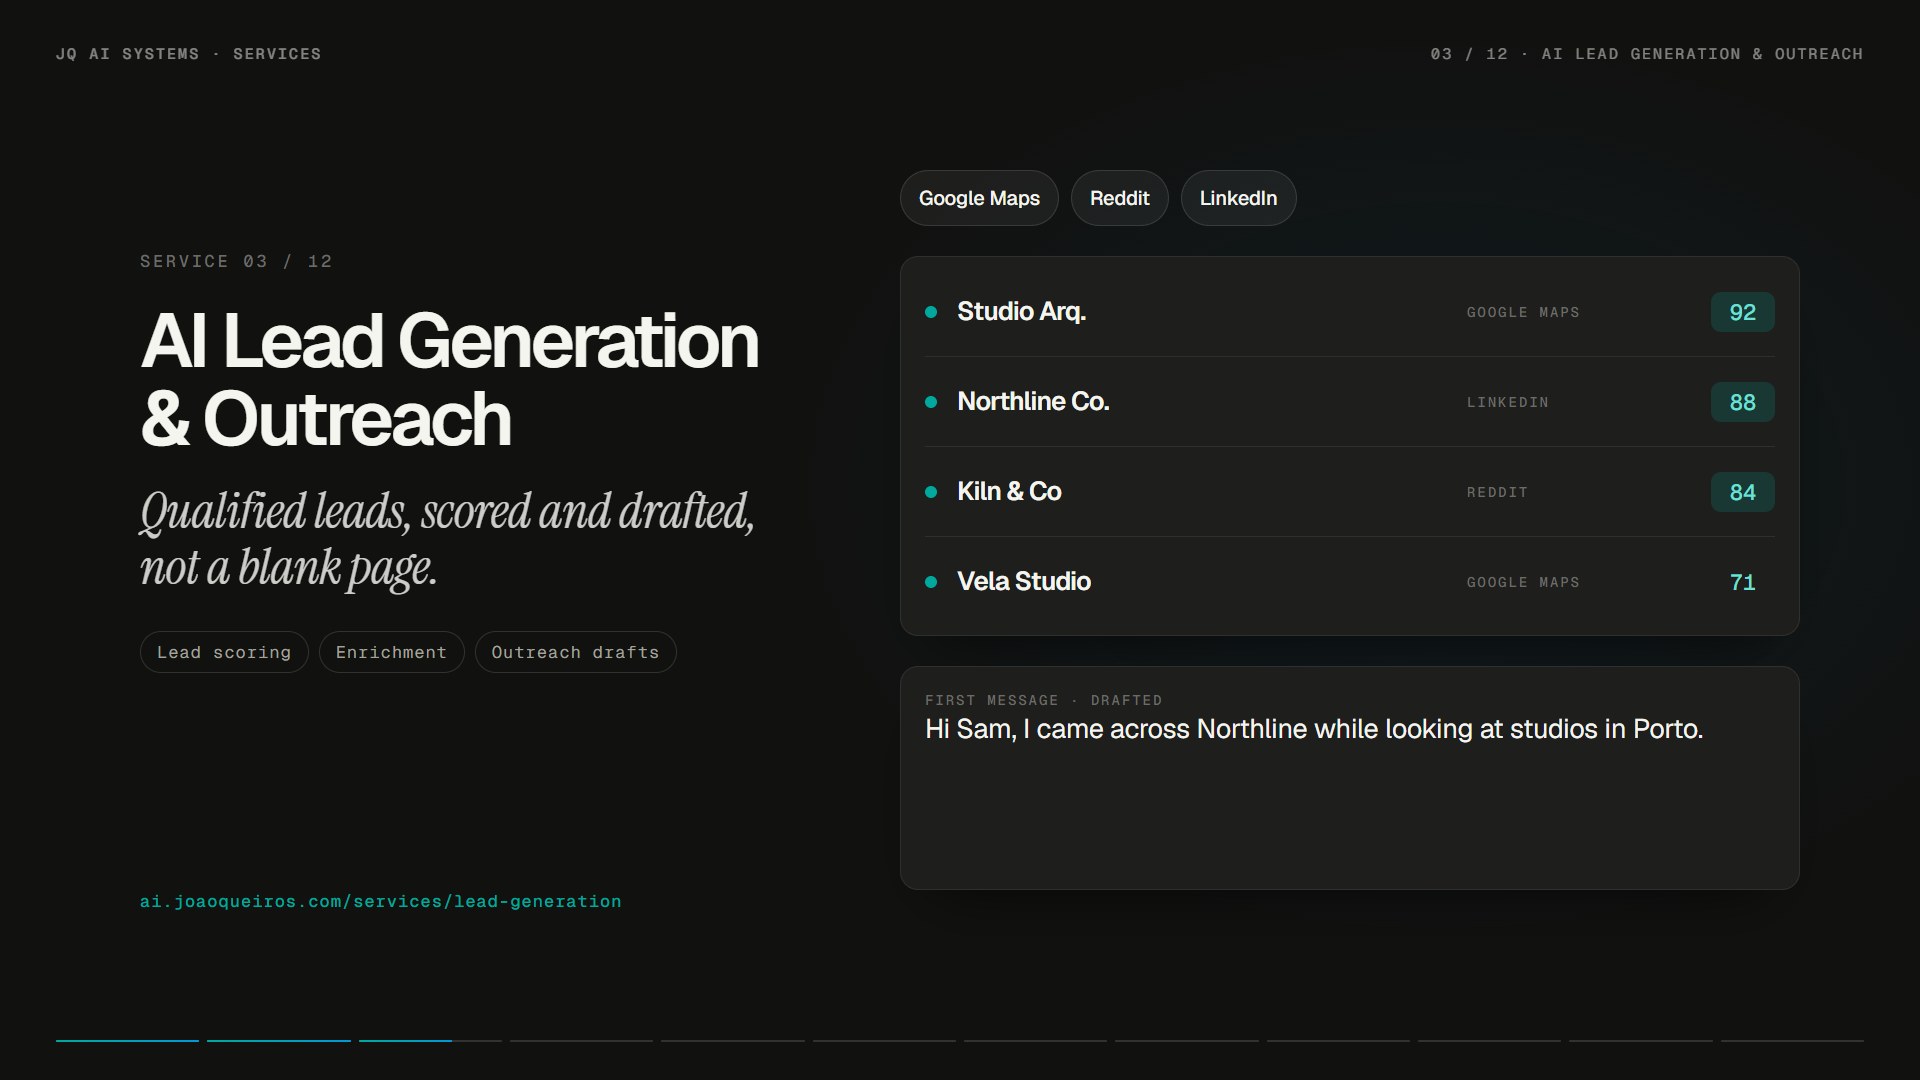Click GOOGLE MAPS label in Vela Studio row
The height and width of the screenshot is (1080, 1920).
pyautogui.click(x=1523, y=582)
